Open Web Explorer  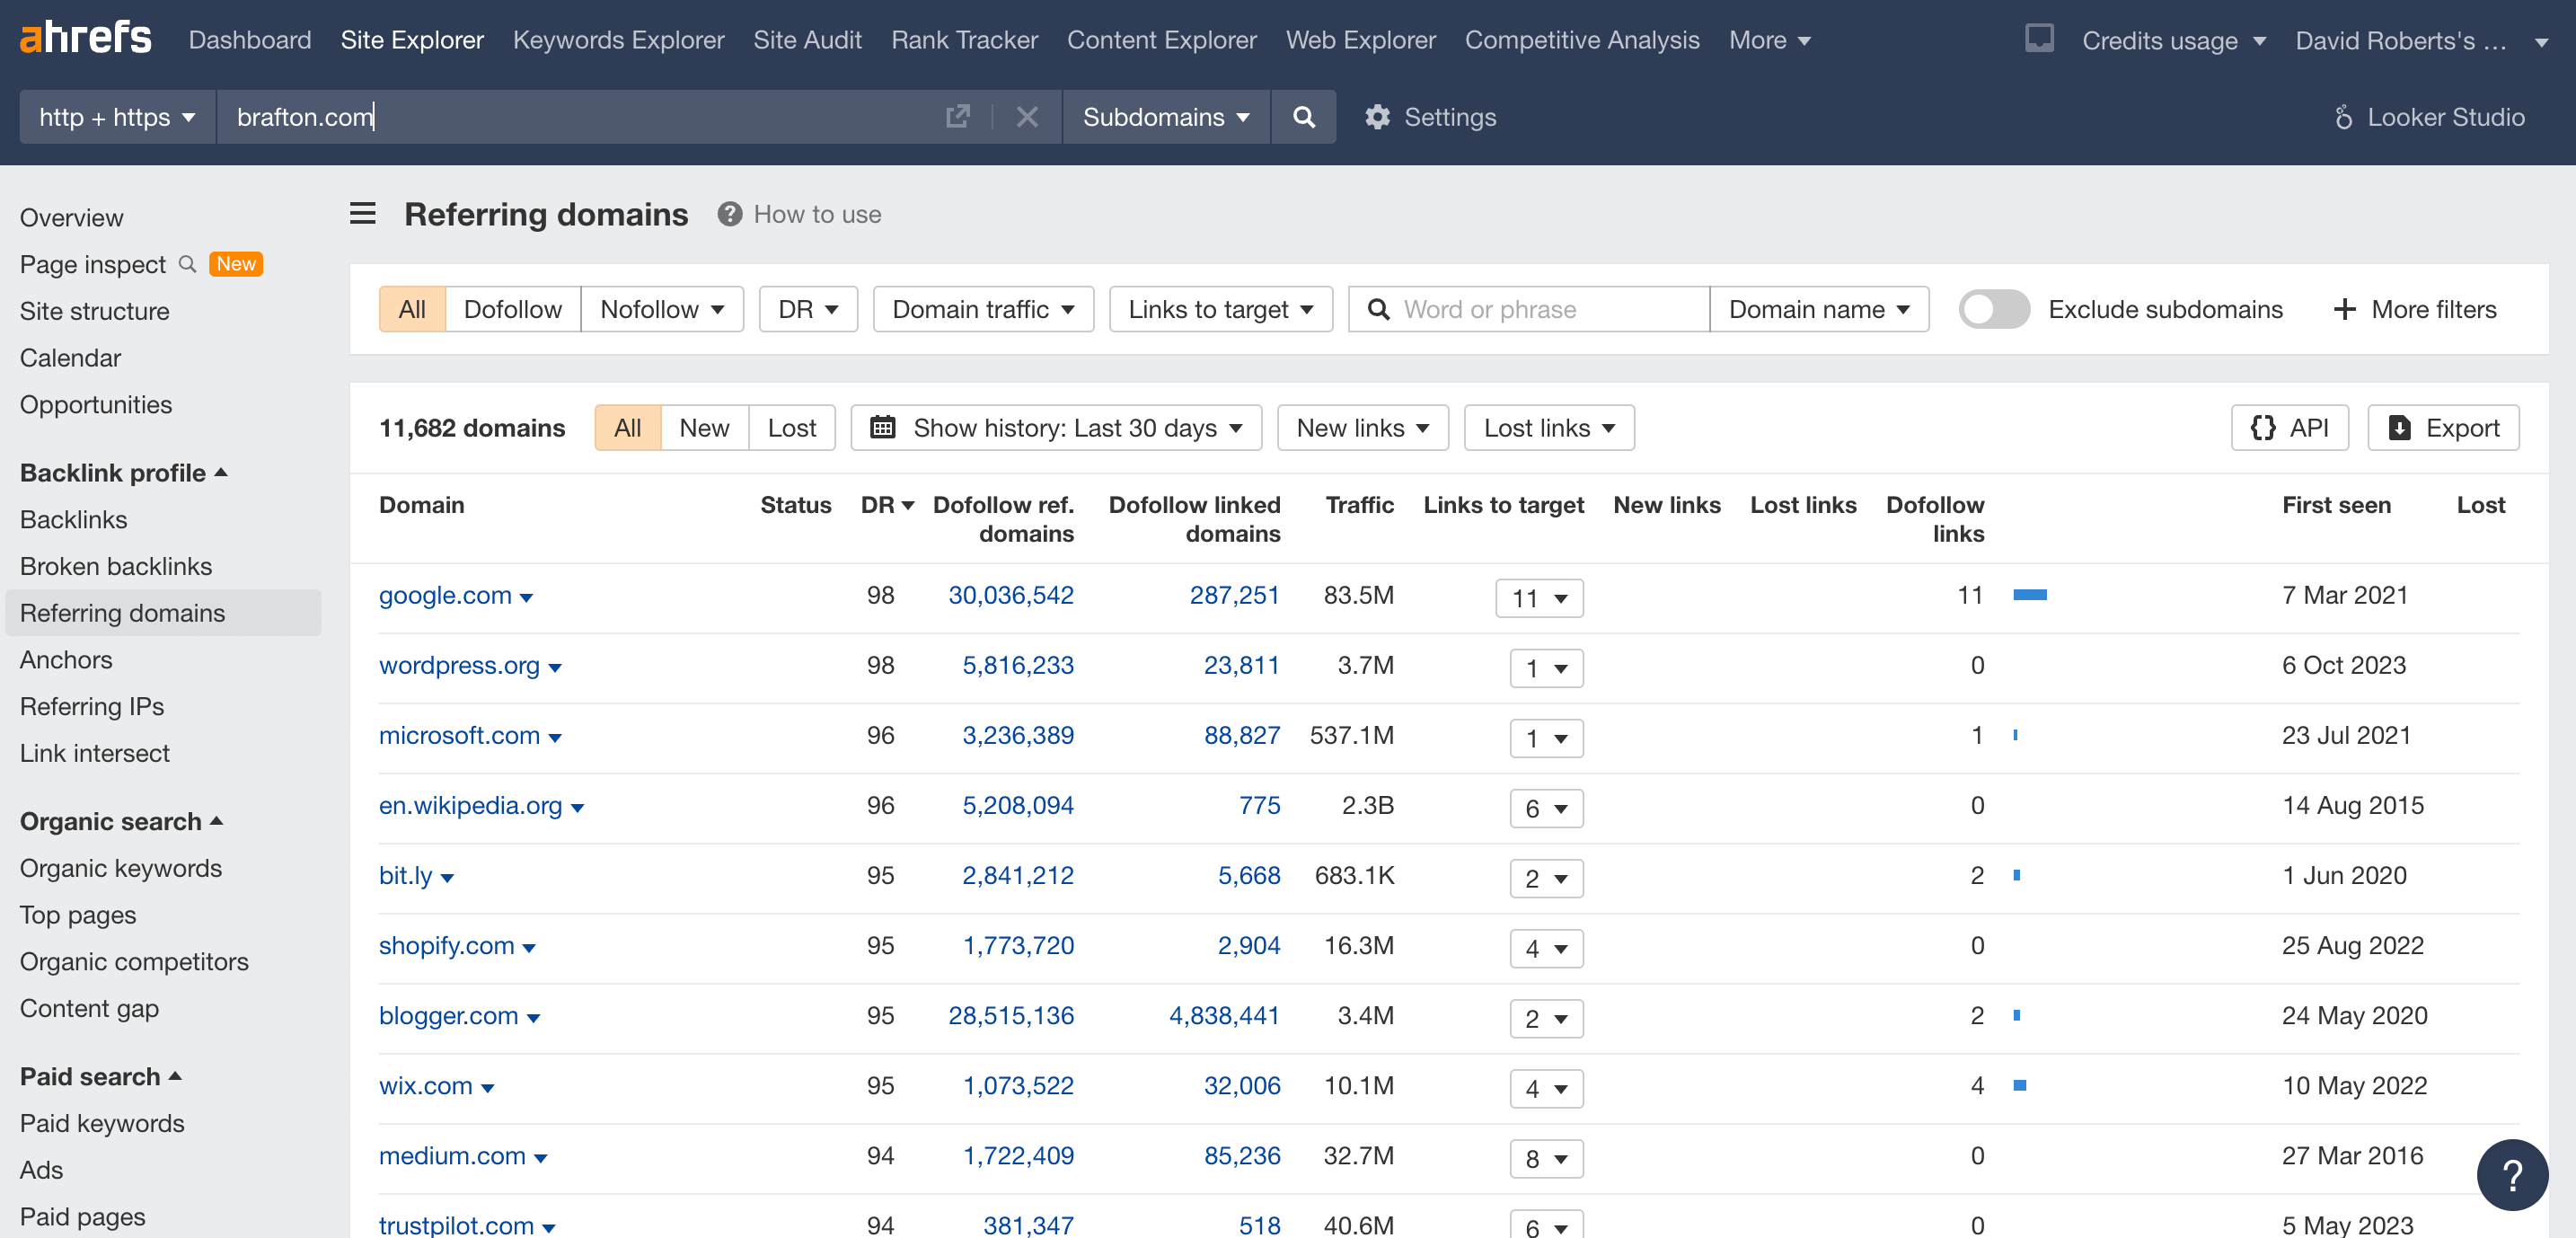point(1360,40)
